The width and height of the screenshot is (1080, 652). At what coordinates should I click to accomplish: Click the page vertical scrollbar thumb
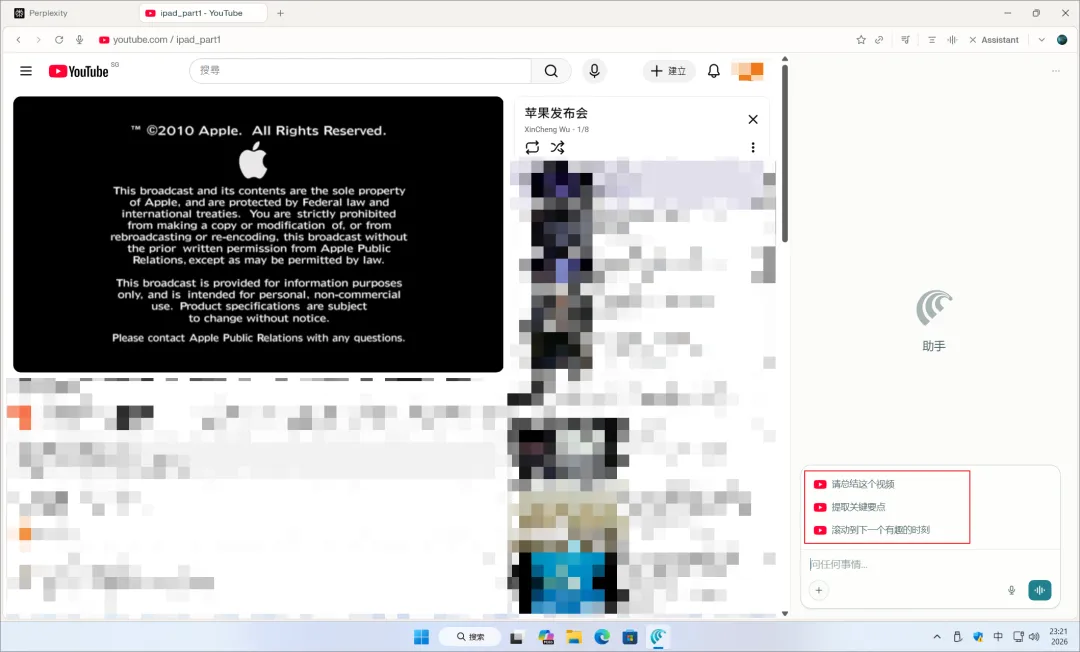tap(785, 153)
